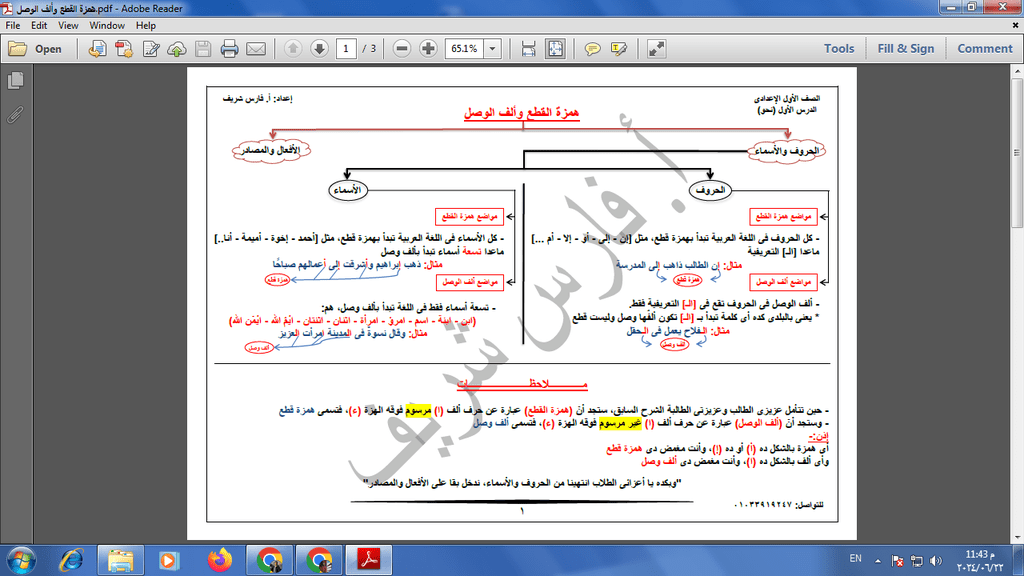Open the Comment pane
This screenshot has width=1024, height=576.
[985, 49]
